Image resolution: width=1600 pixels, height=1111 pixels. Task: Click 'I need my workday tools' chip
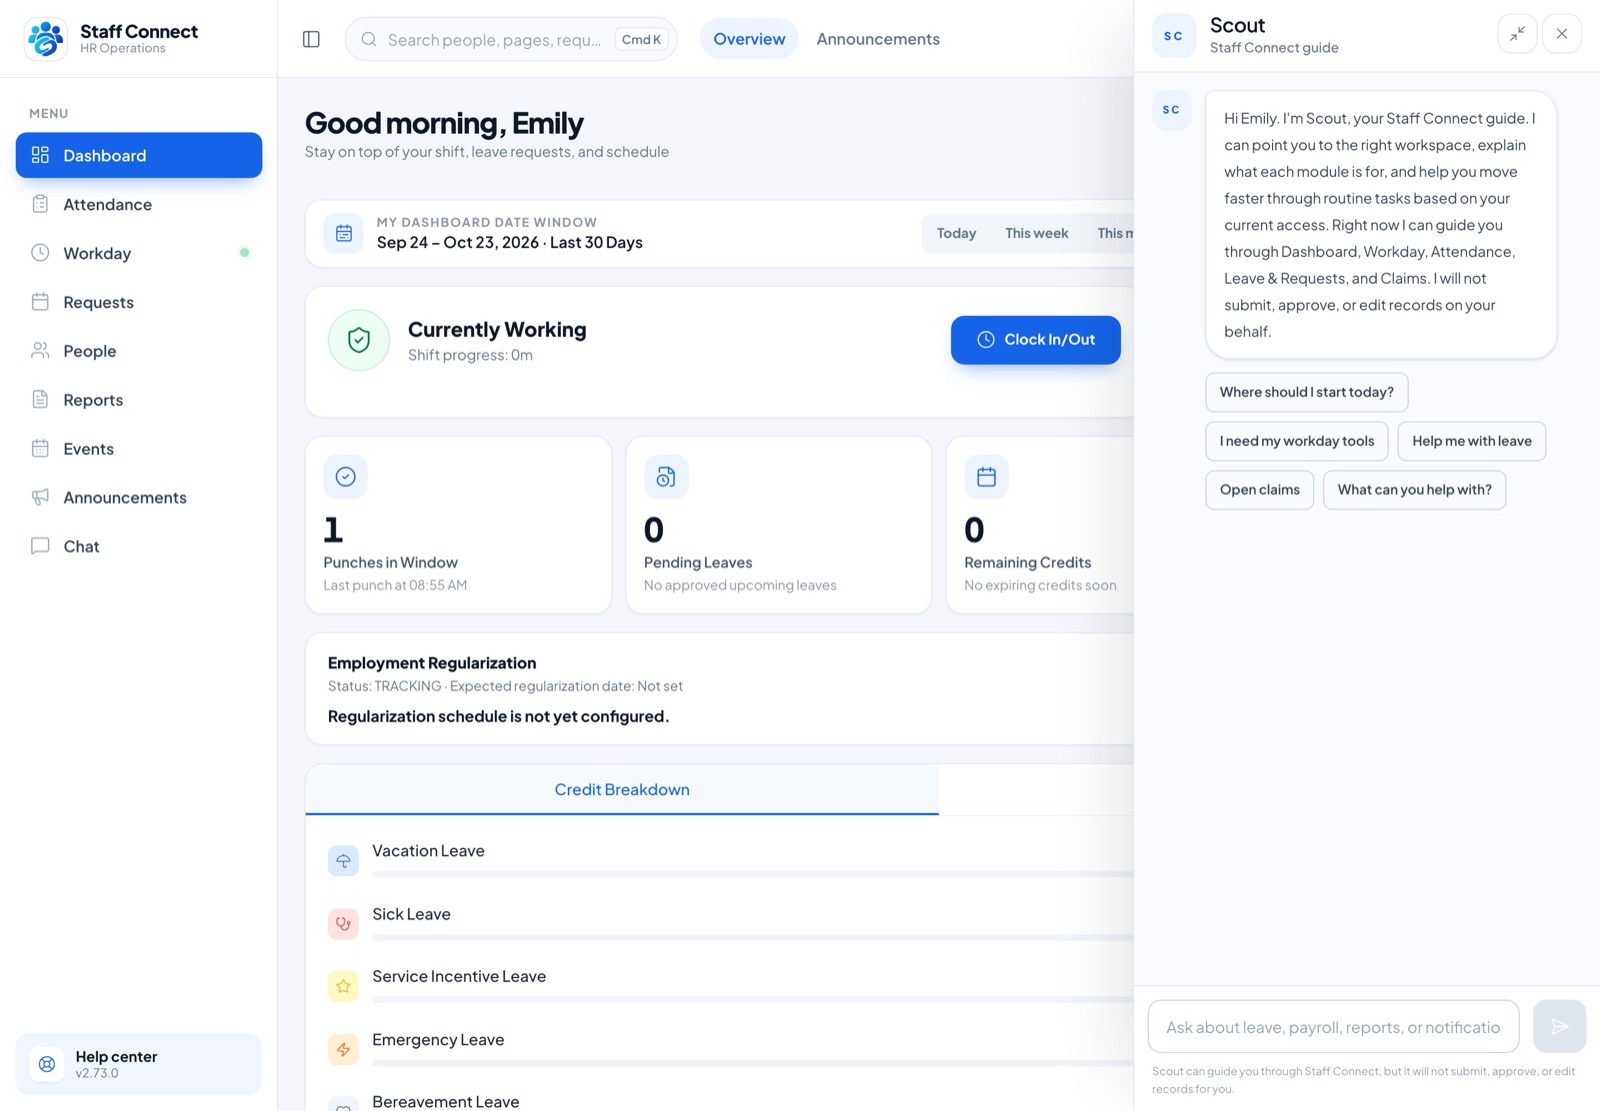(x=1297, y=441)
